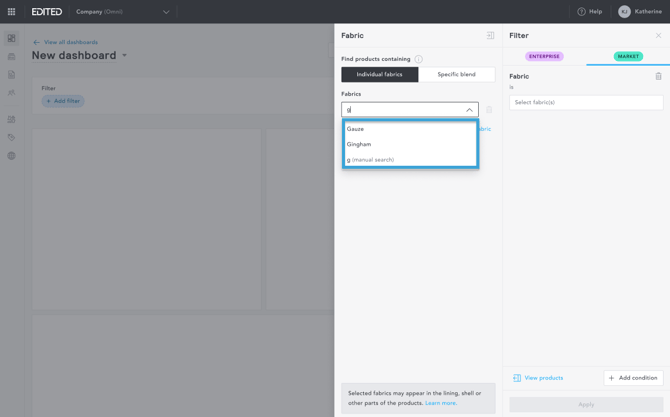The width and height of the screenshot is (670, 417).
Task: Open the Help menu icon
Action: (x=581, y=12)
